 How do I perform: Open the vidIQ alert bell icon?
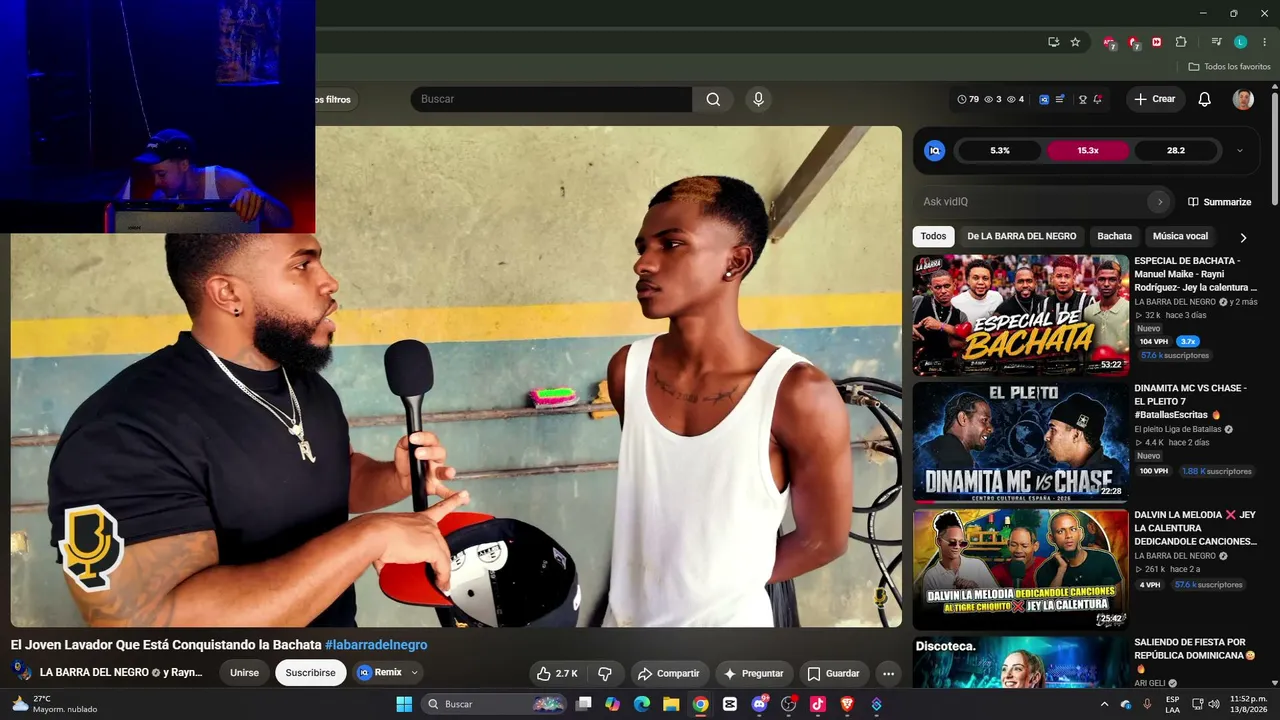click(x=1098, y=99)
